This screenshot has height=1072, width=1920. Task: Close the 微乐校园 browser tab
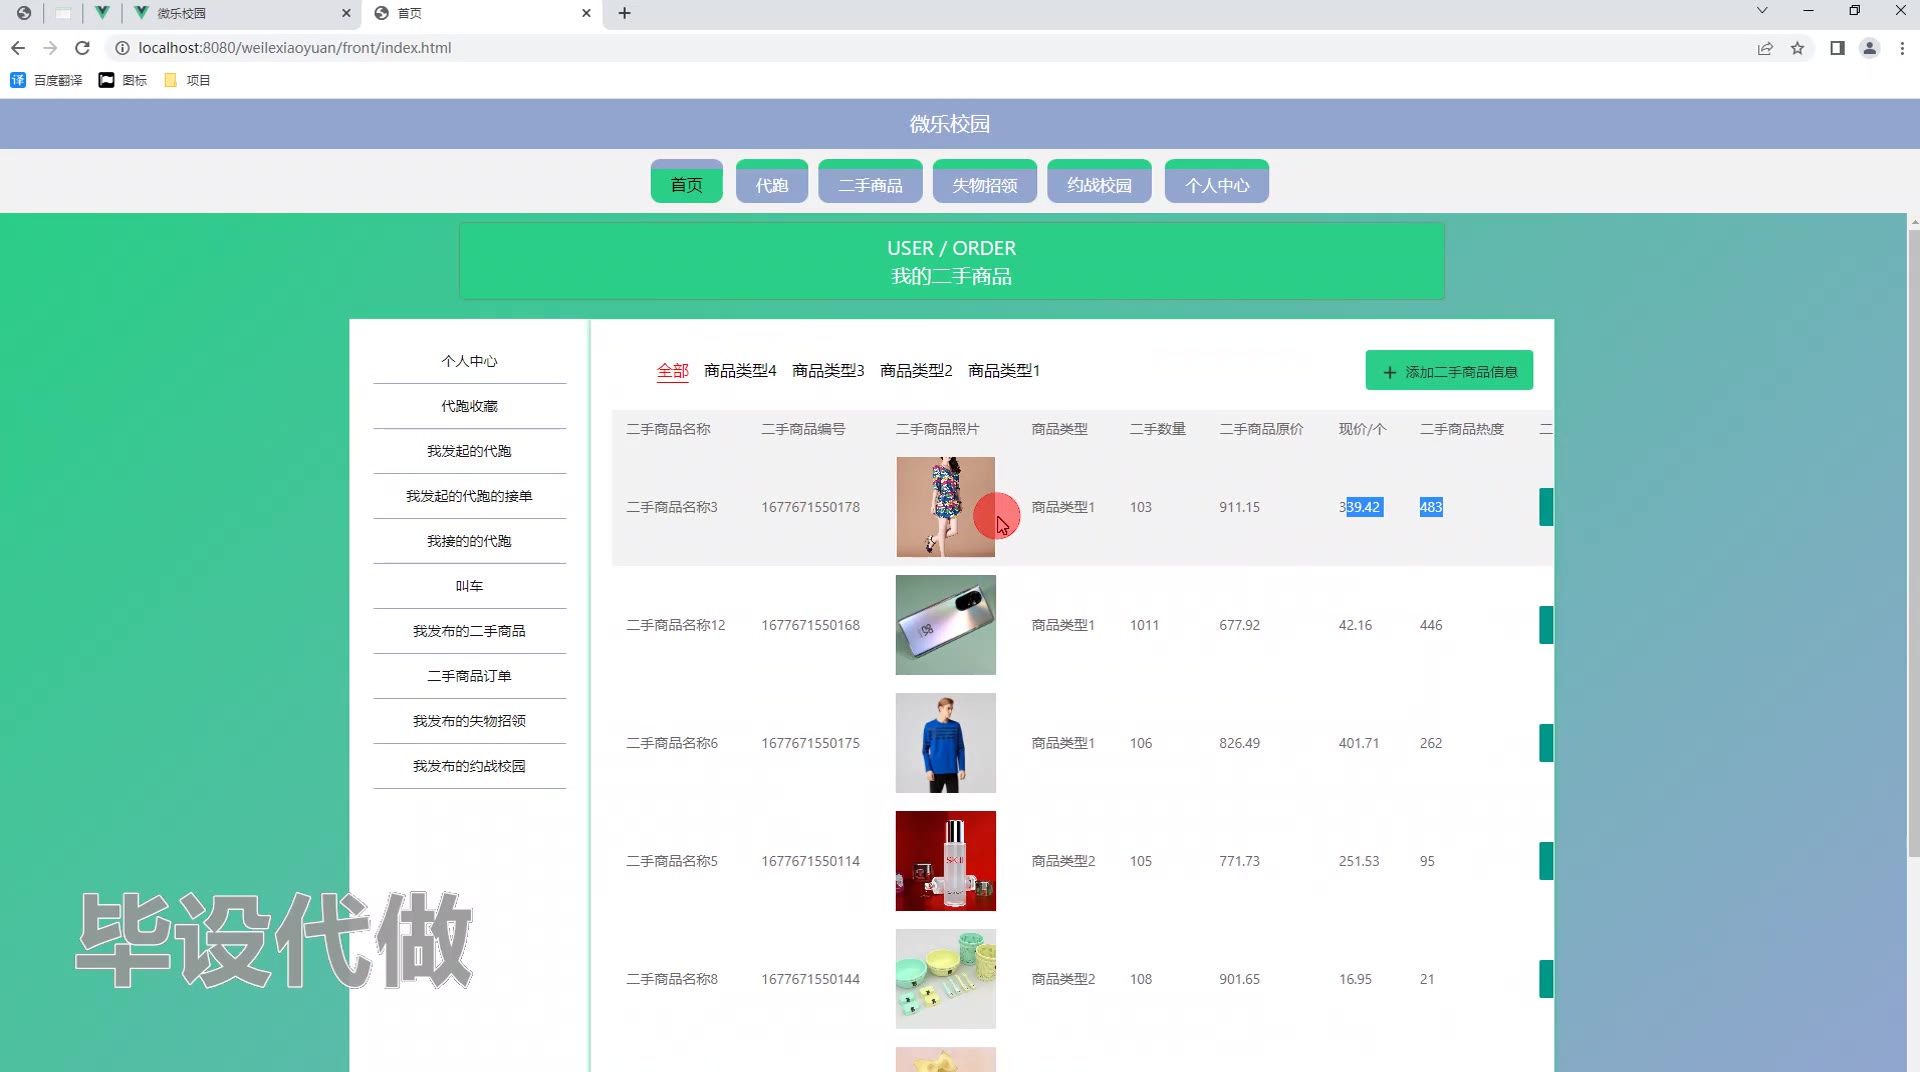pos(346,13)
